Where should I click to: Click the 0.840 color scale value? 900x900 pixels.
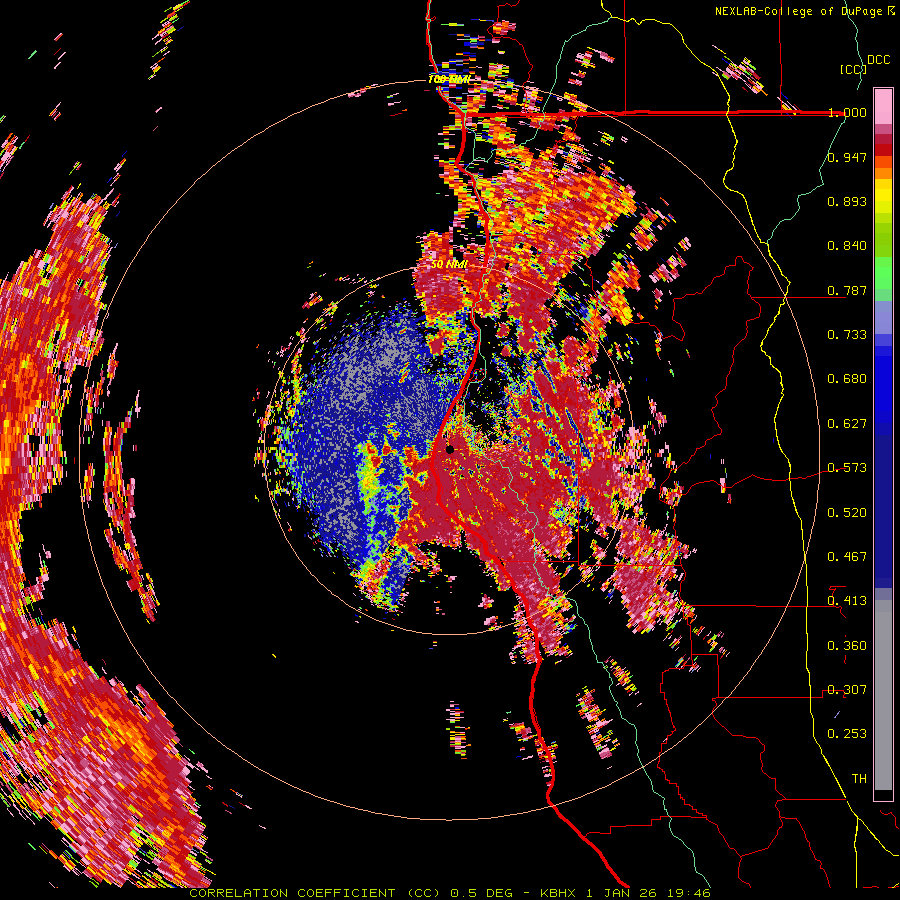coord(847,245)
